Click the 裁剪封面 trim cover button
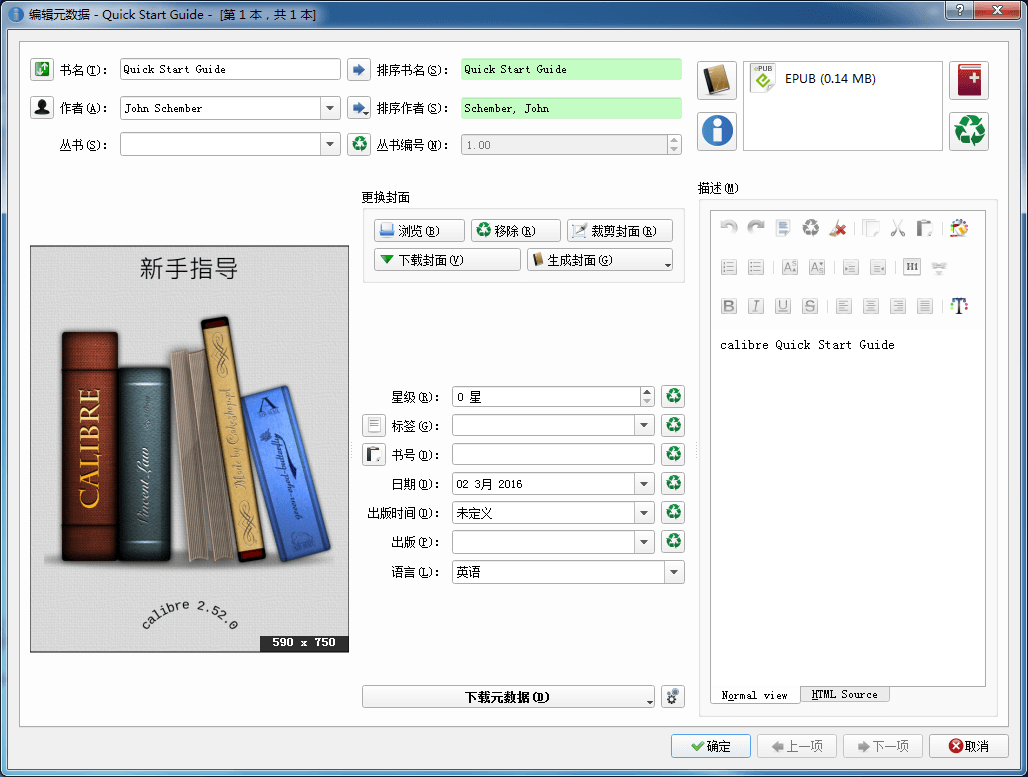Image resolution: width=1028 pixels, height=777 pixels. (620, 230)
